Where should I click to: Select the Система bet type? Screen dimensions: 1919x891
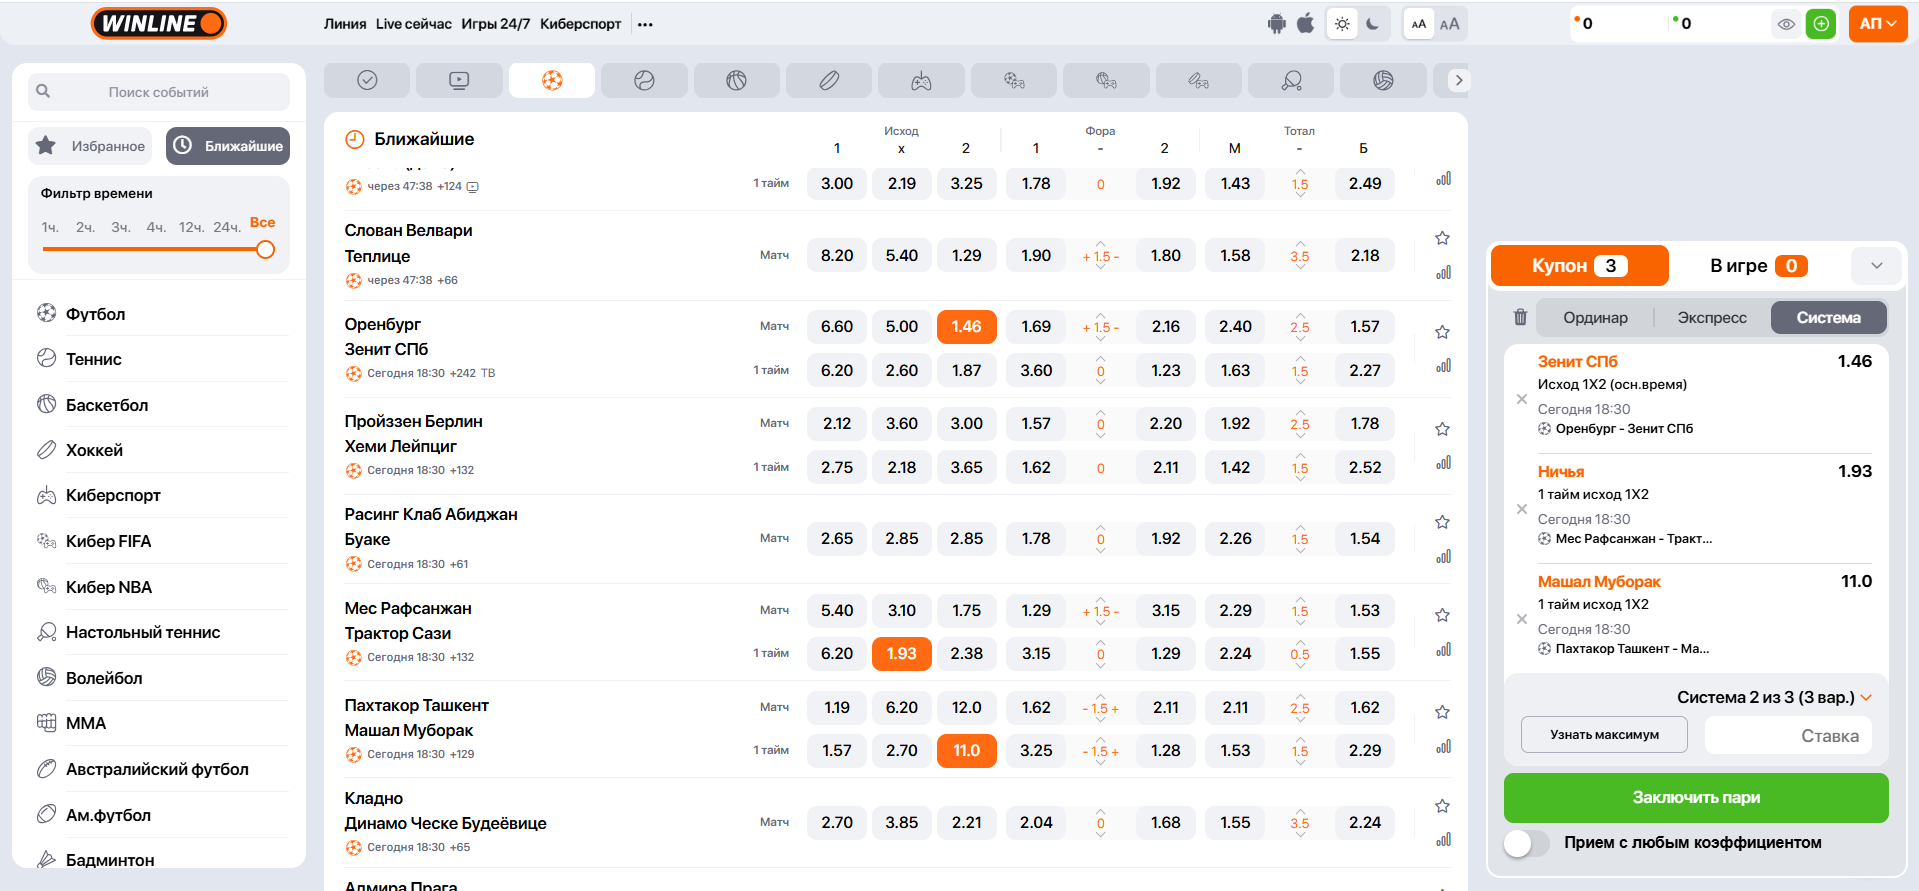click(1828, 318)
